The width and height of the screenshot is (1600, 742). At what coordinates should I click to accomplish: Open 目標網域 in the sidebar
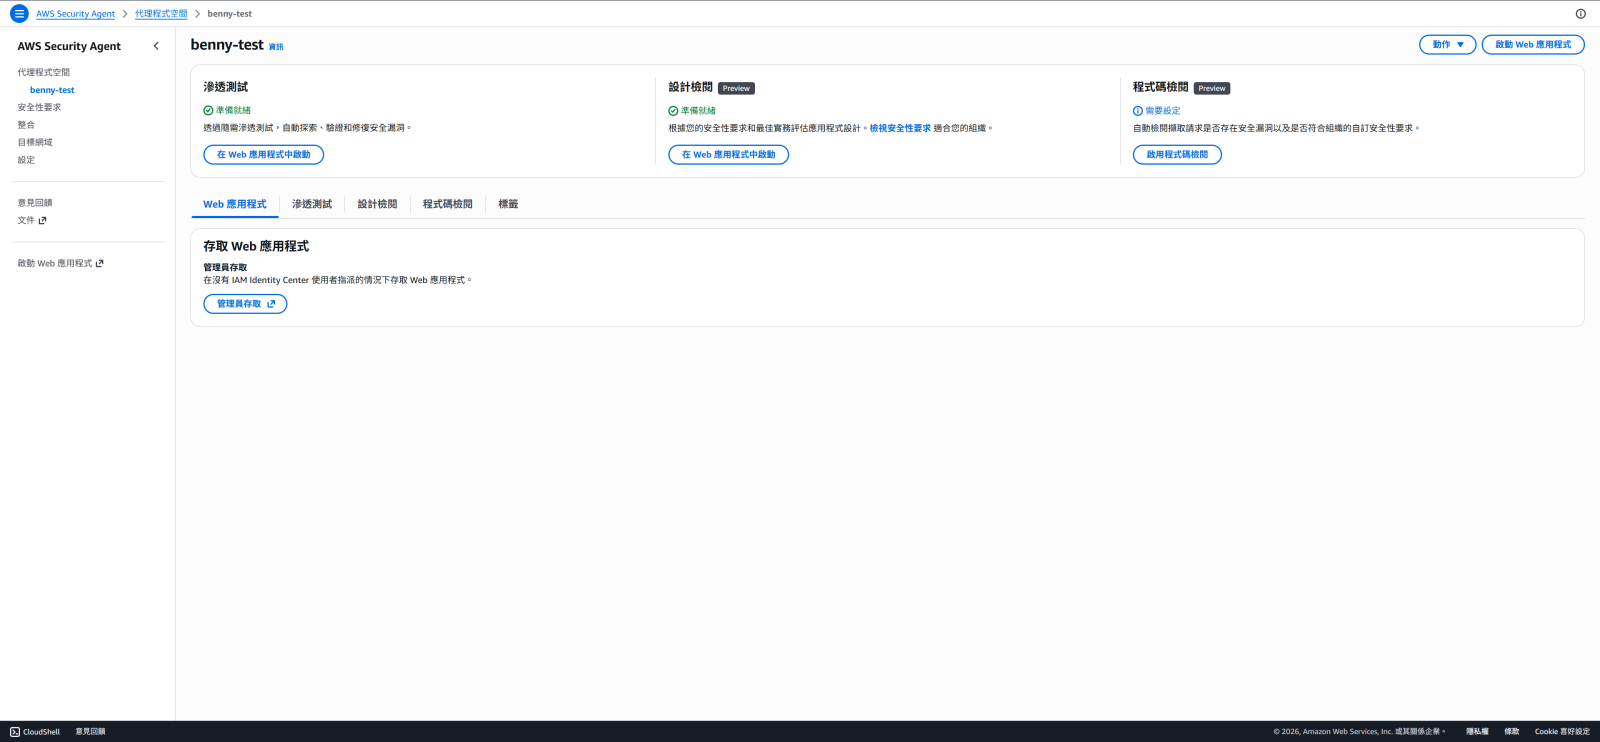coord(35,143)
